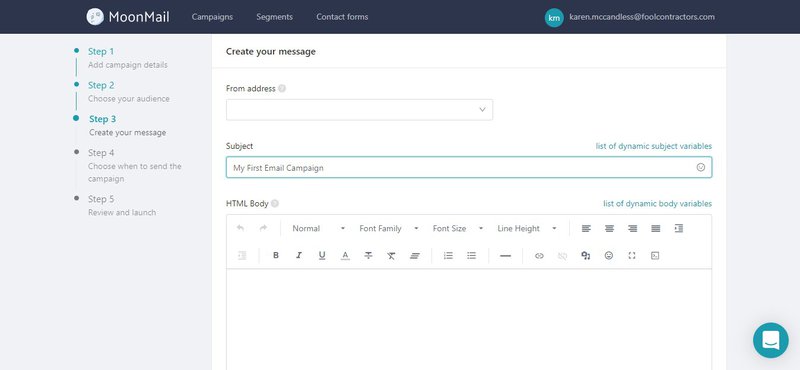Open the text color tool
Screen dimensions: 800x370
[x=345, y=256]
